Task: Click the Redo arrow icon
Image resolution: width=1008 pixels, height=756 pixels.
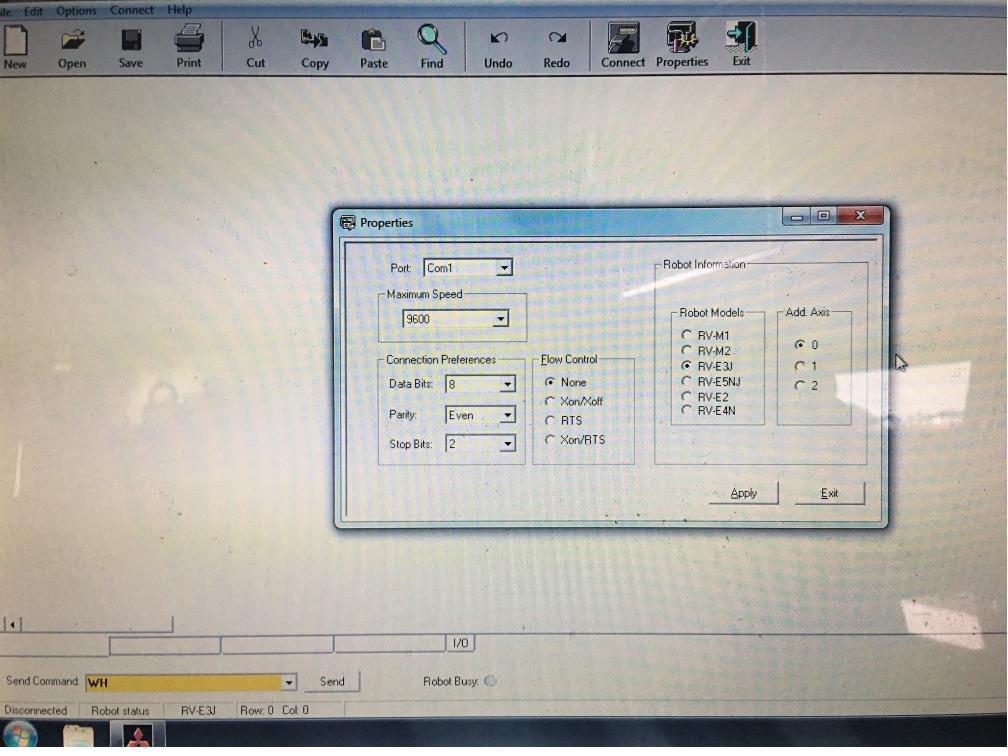Action: coord(557,39)
